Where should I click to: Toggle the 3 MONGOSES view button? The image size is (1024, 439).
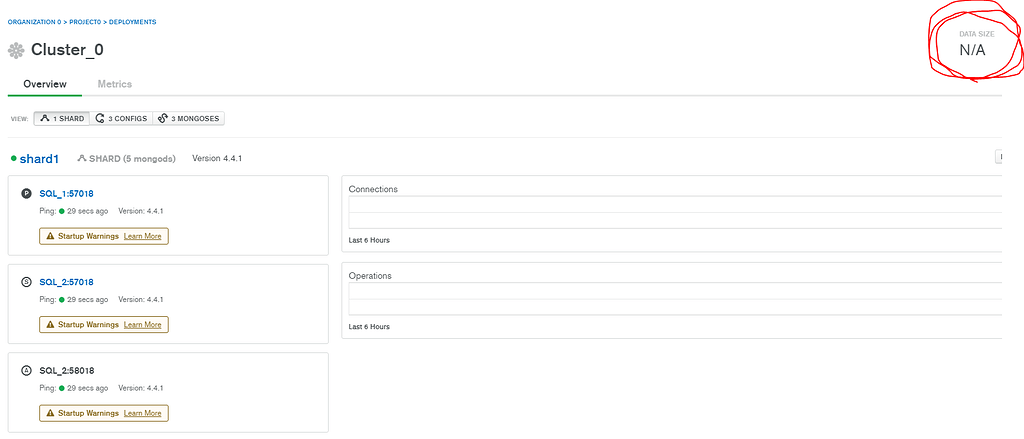pyautogui.click(x=188, y=118)
